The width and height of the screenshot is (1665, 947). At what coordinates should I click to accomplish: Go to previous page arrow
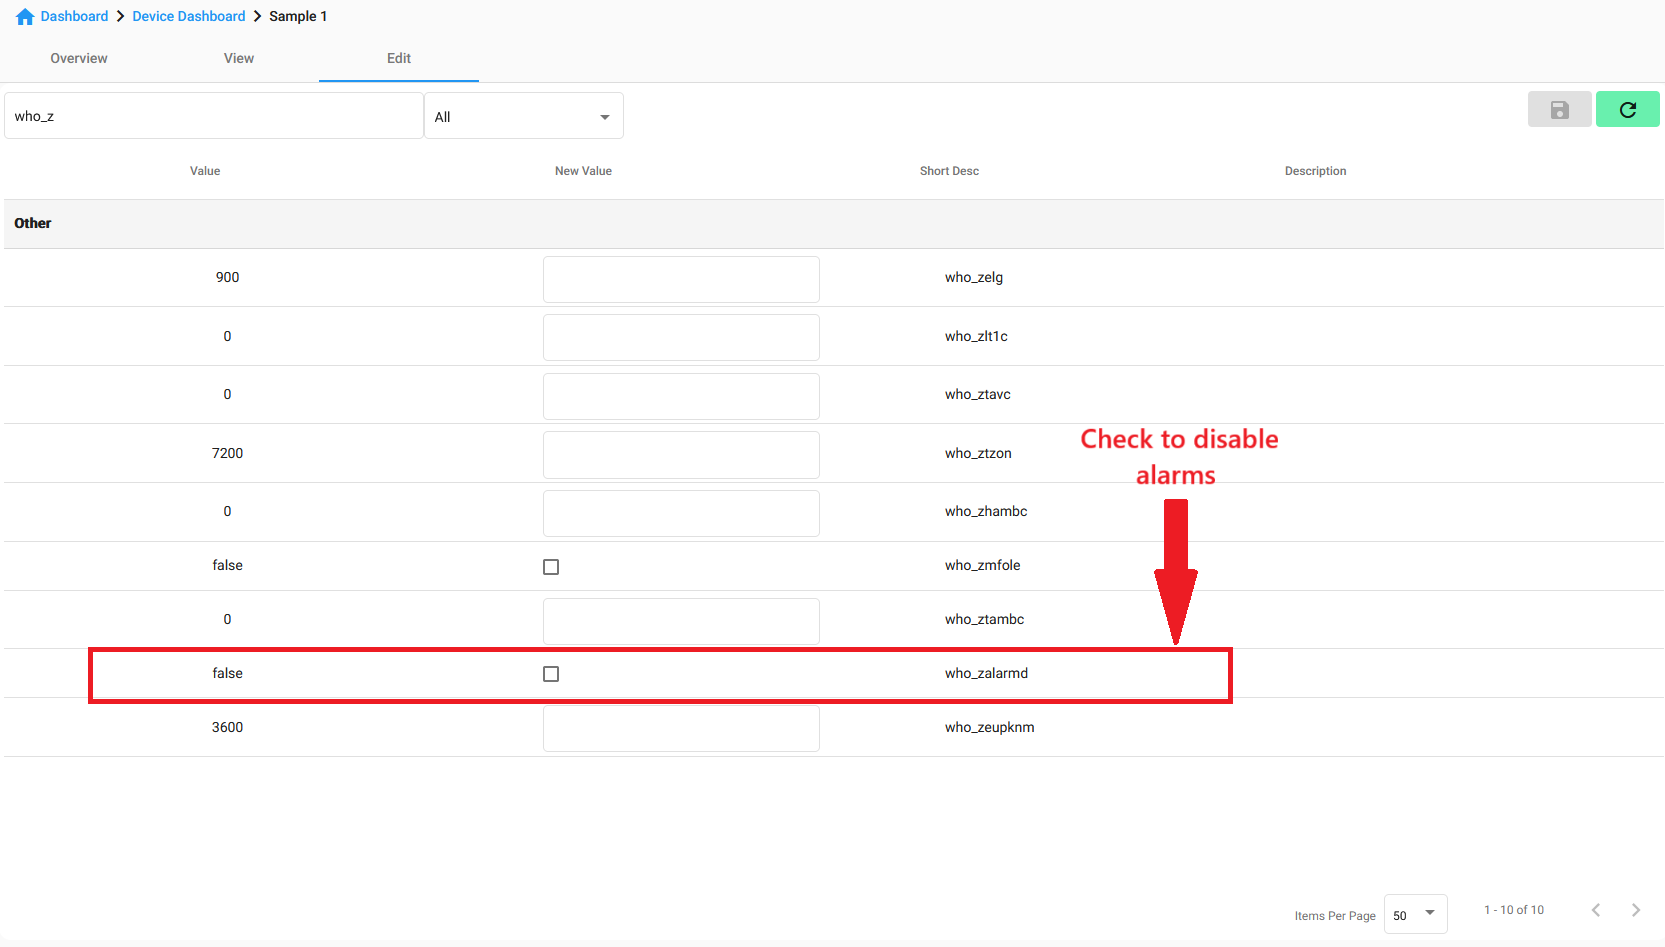coord(1596,910)
